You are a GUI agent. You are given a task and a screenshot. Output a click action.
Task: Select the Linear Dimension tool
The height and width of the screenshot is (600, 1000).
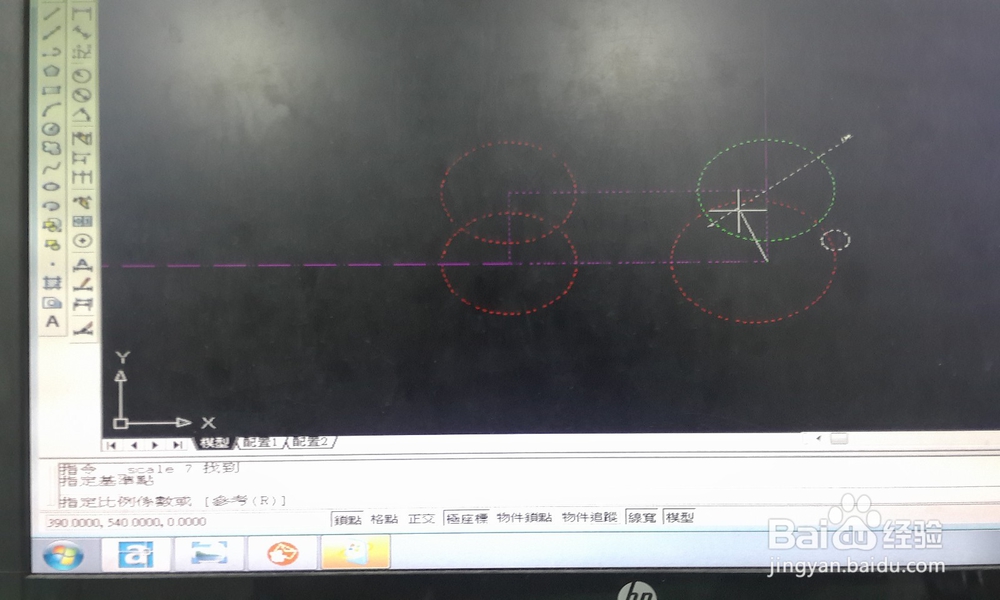(82, 12)
